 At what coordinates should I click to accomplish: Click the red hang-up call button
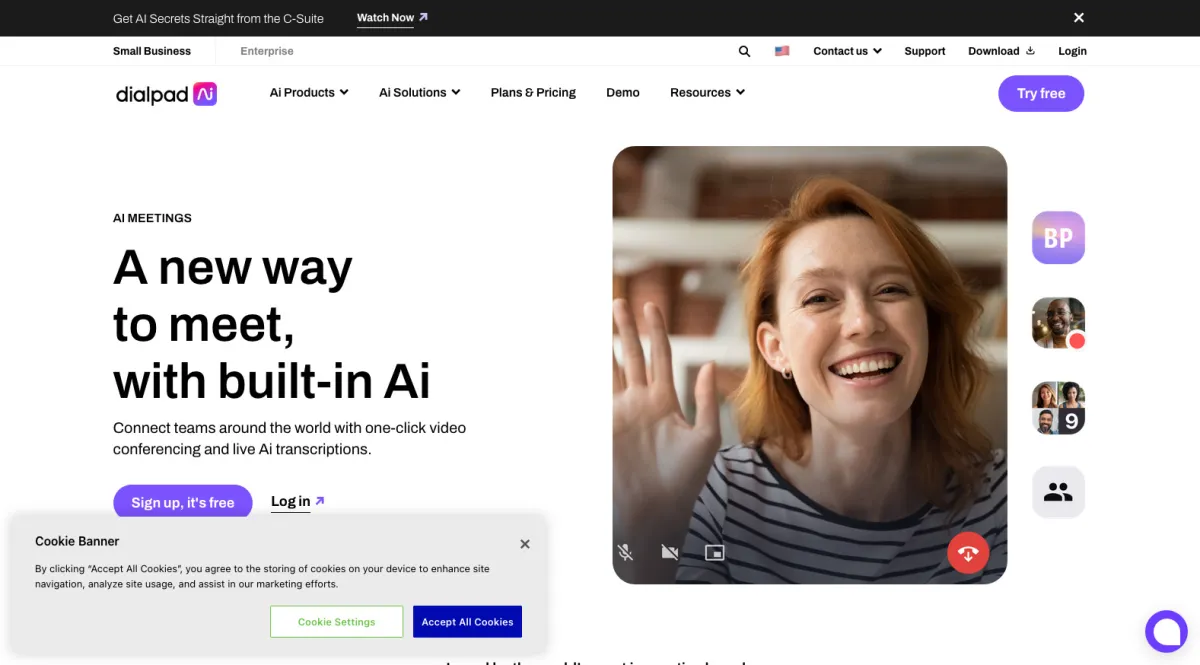(968, 552)
